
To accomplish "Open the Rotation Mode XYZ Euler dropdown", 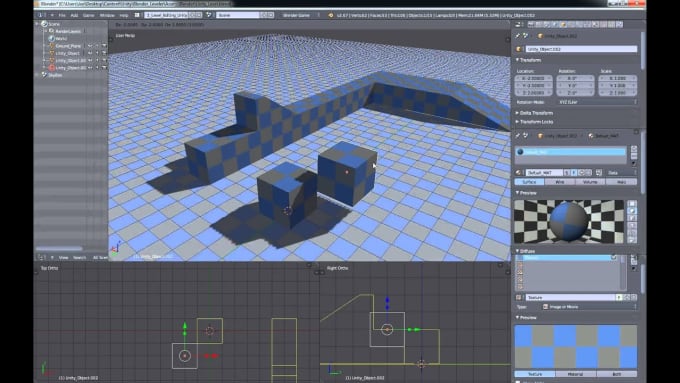I will click(597, 102).
